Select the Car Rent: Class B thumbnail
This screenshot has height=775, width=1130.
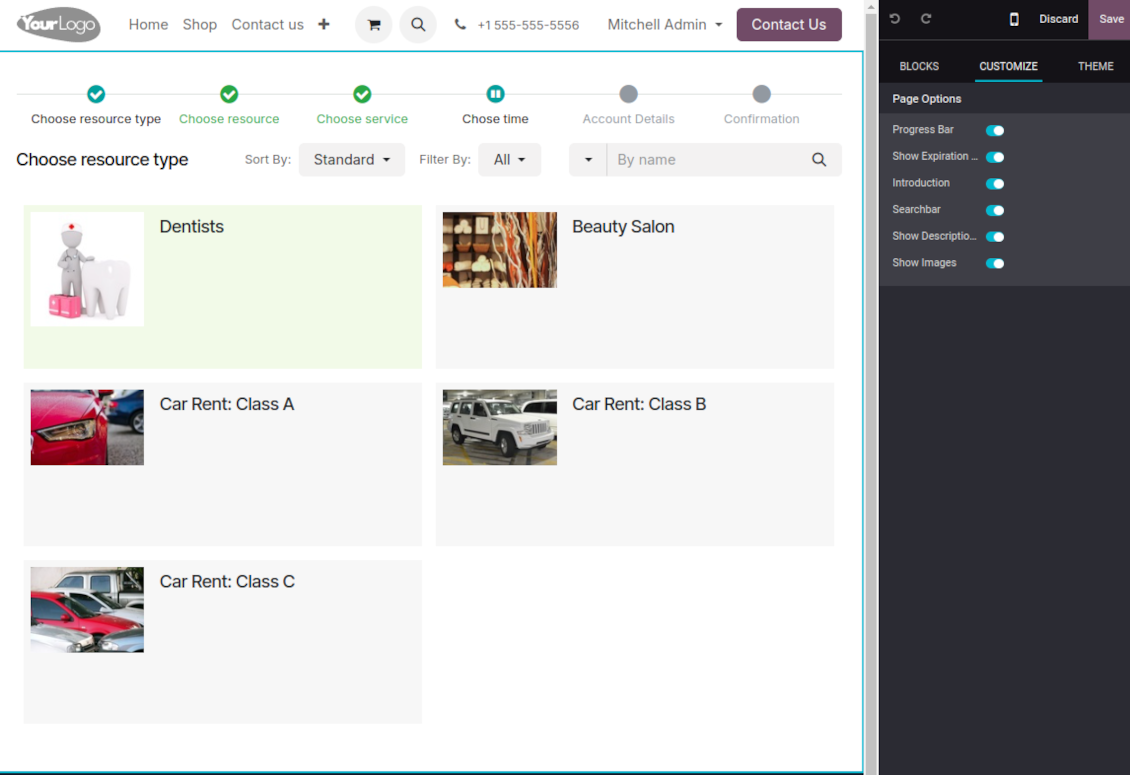tap(500, 427)
